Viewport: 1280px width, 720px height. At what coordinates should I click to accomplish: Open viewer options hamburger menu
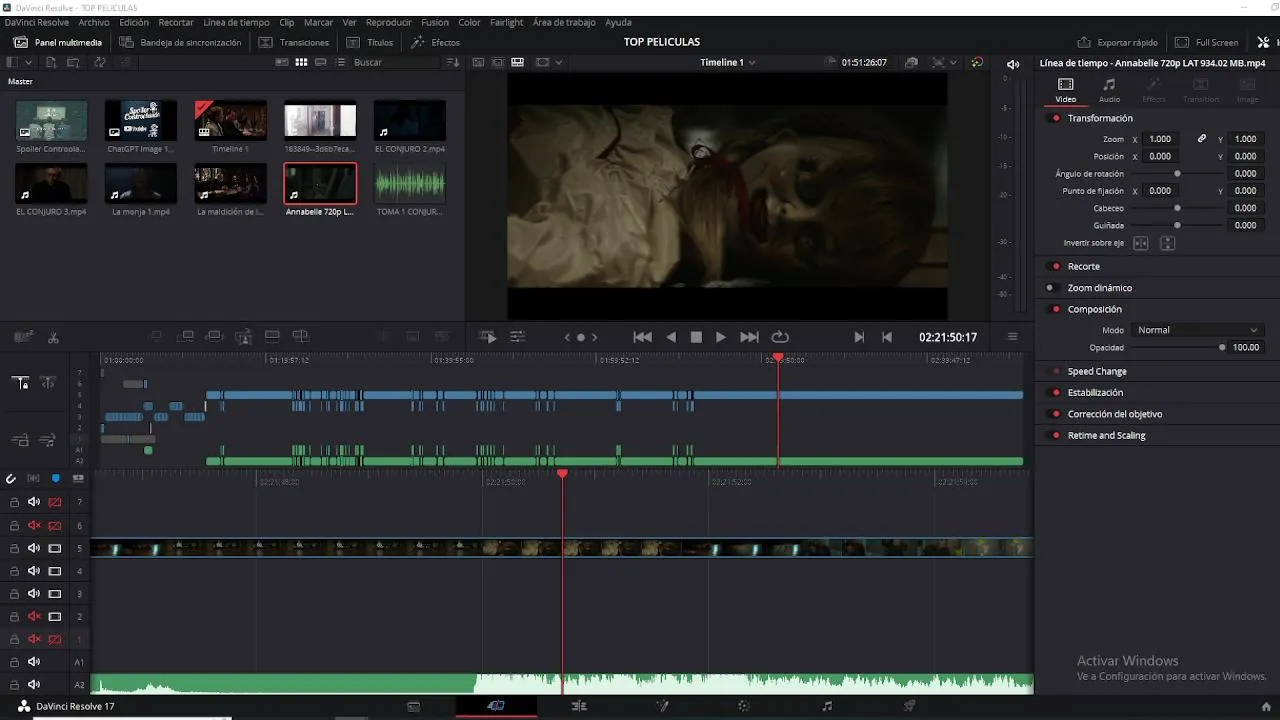(1012, 337)
